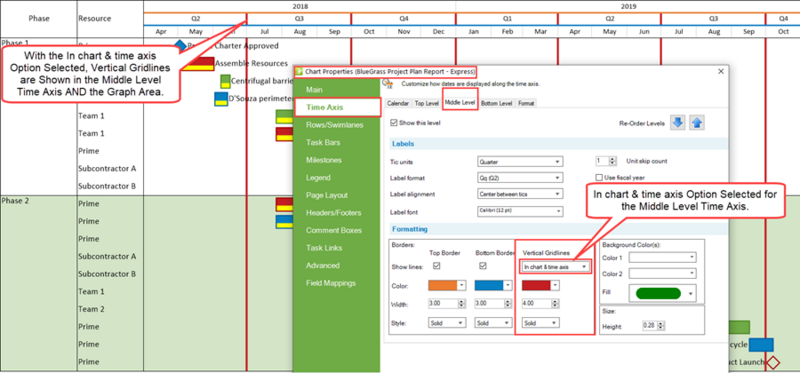Click the 2018 year label
This screenshot has height=373, width=800.
click(x=300, y=7)
